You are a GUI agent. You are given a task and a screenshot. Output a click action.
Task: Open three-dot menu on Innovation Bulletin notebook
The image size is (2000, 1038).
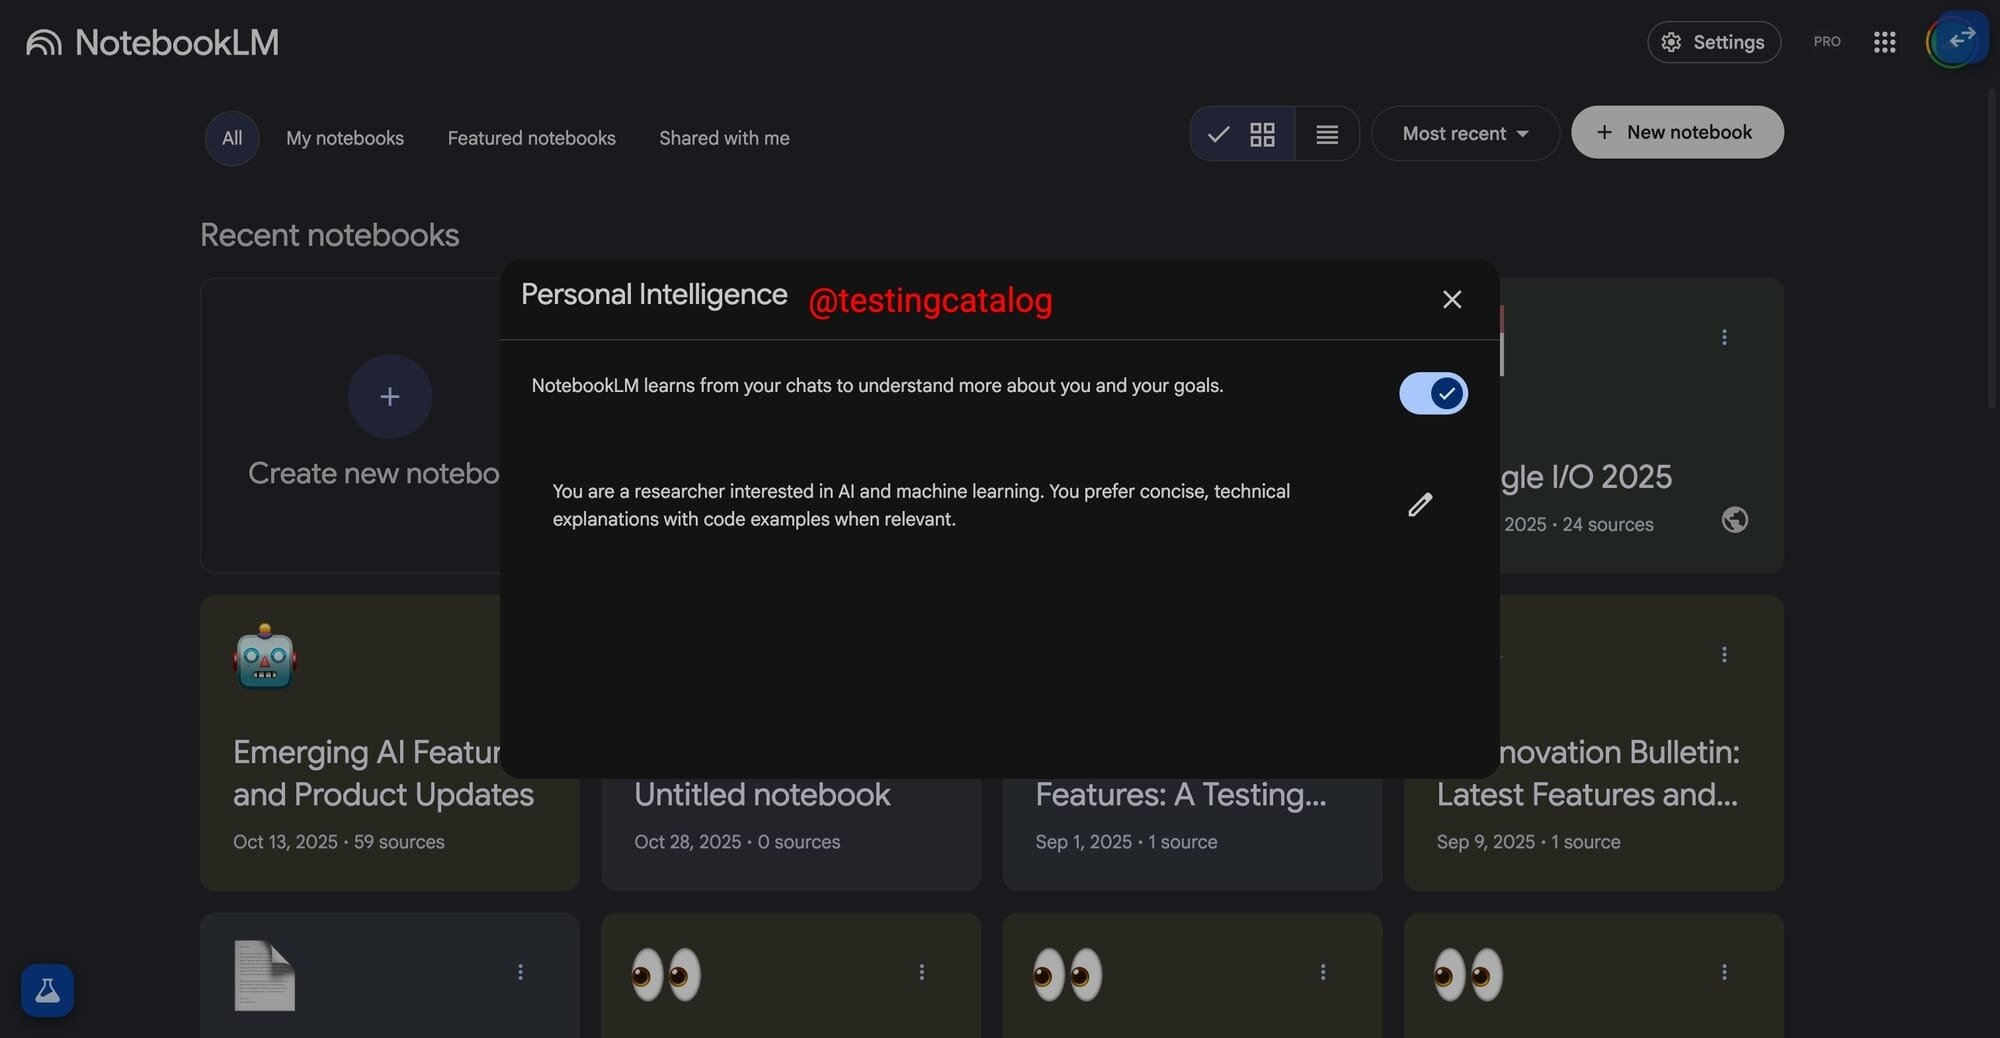1724,655
